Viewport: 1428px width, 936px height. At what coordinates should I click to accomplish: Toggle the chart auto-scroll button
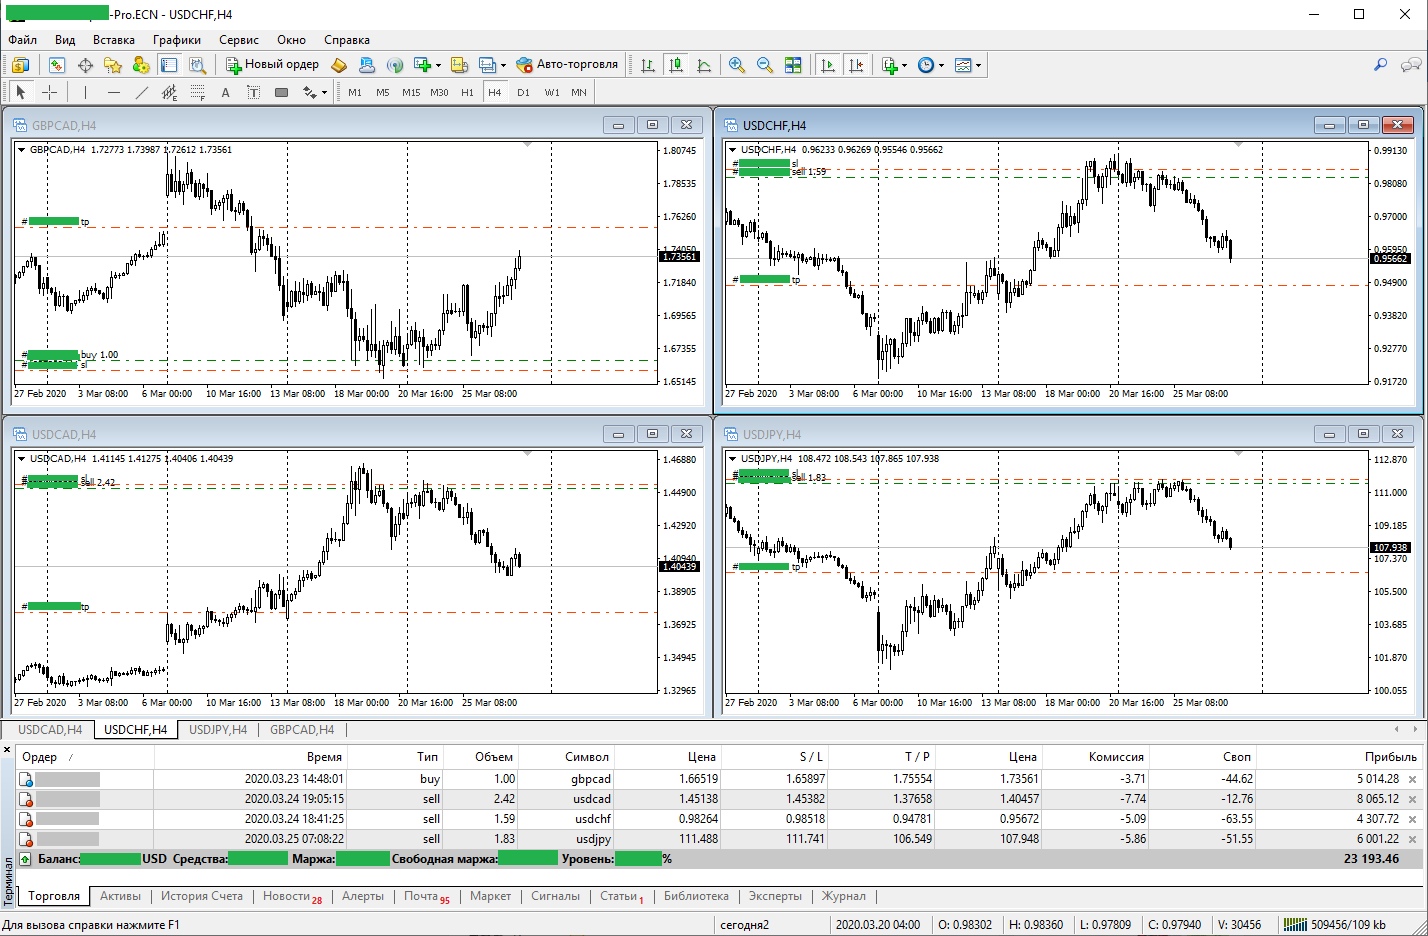tap(828, 65)
